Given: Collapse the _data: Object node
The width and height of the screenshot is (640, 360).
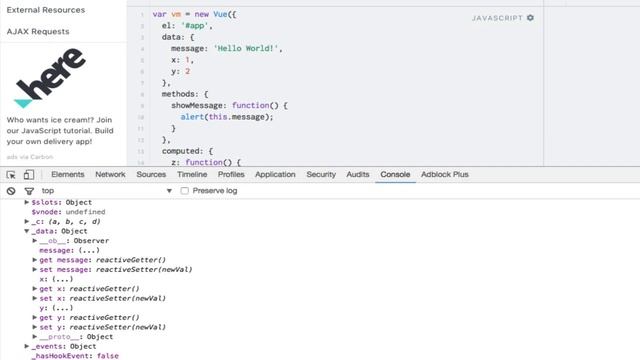Looking at the screenshot, I should 27,231.
